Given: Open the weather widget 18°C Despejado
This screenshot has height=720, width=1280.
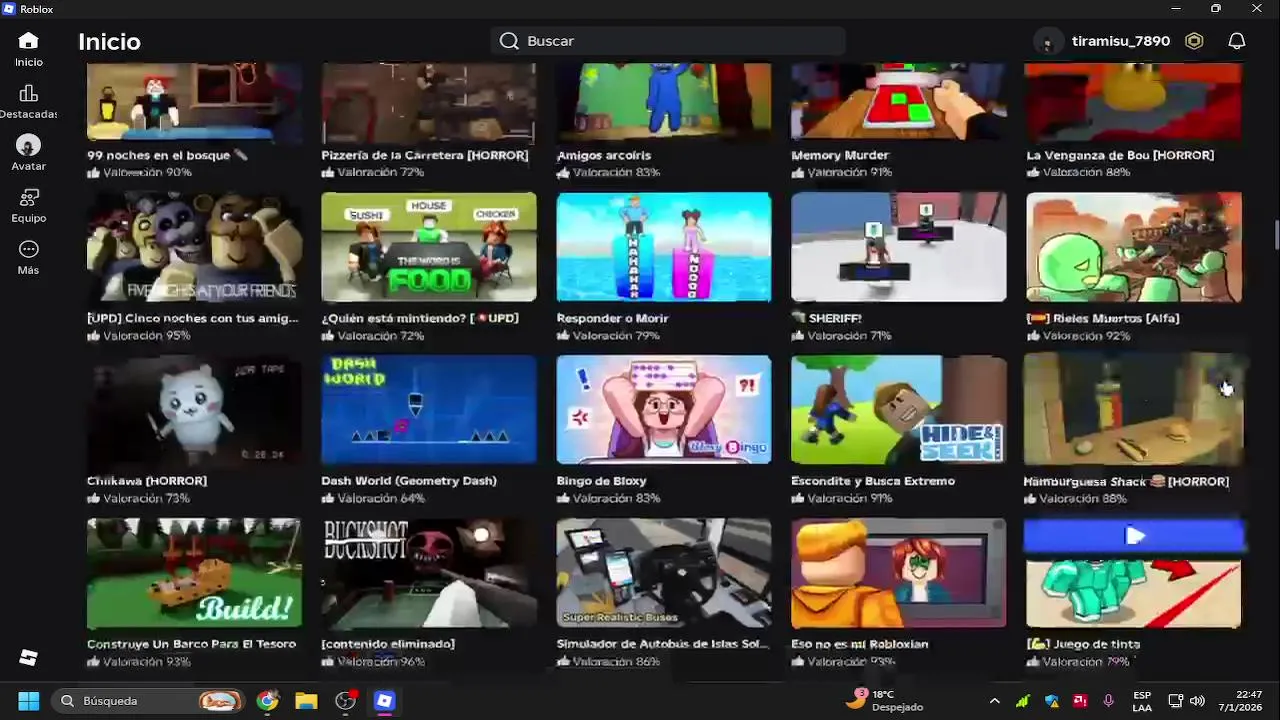Looking at the screenshot, I should coord(884,700).
